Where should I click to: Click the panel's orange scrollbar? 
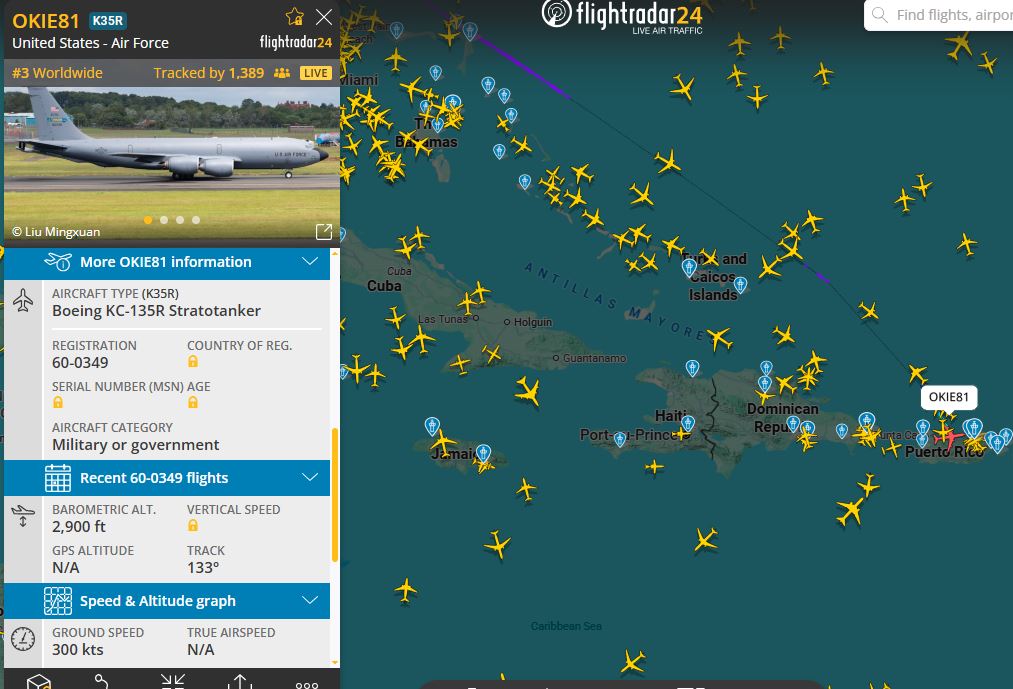[335, 494]
